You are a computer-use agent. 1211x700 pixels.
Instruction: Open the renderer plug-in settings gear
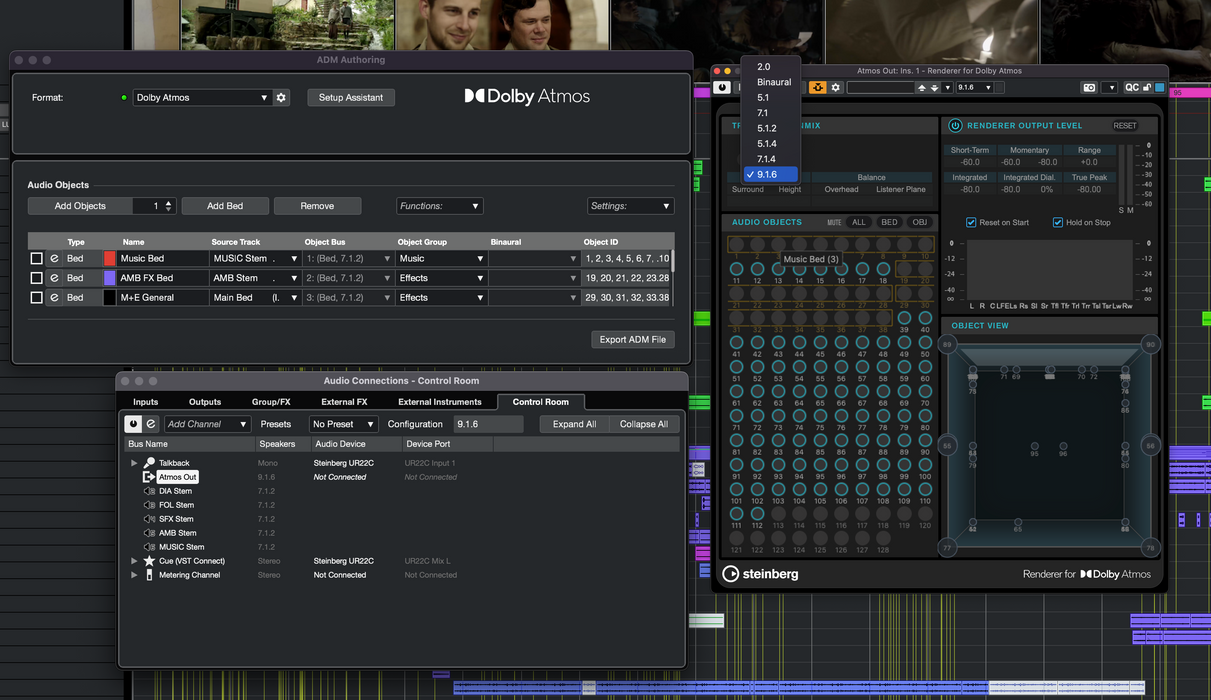coord(836,88)
